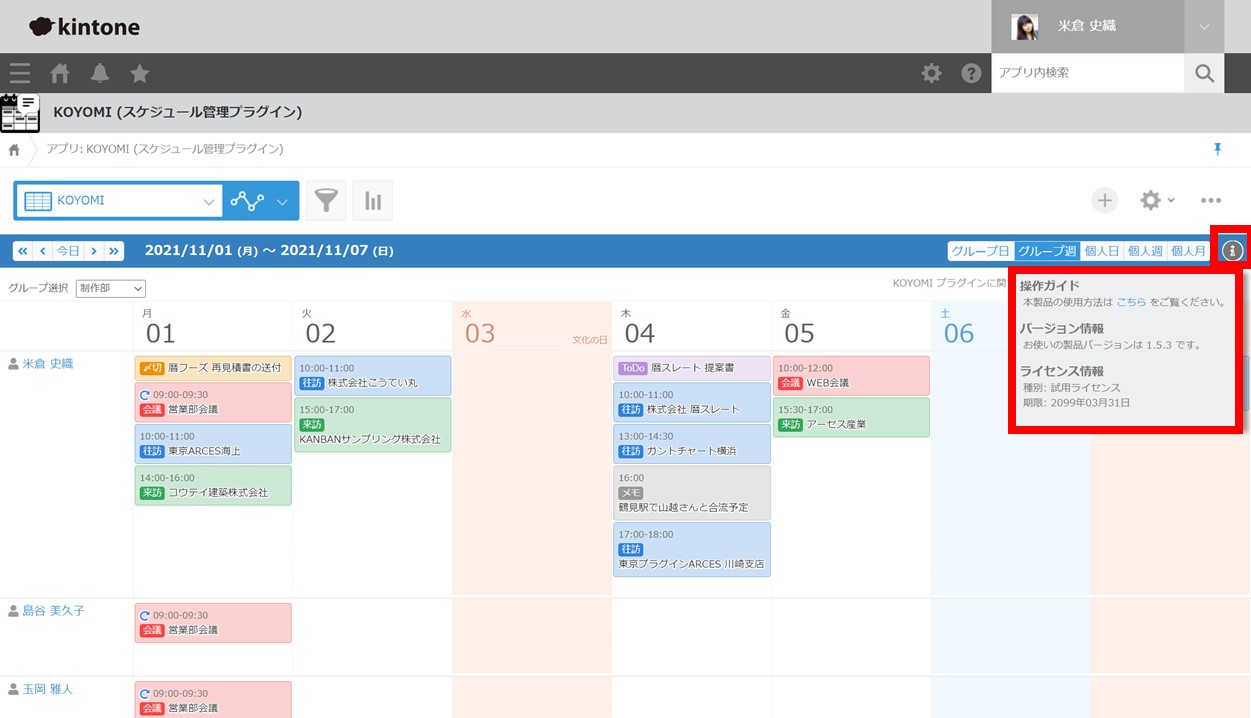Screen dimensions: 1251x718
Task: Switch to the 個人月 view tab
Action: tap(1188, 251)
